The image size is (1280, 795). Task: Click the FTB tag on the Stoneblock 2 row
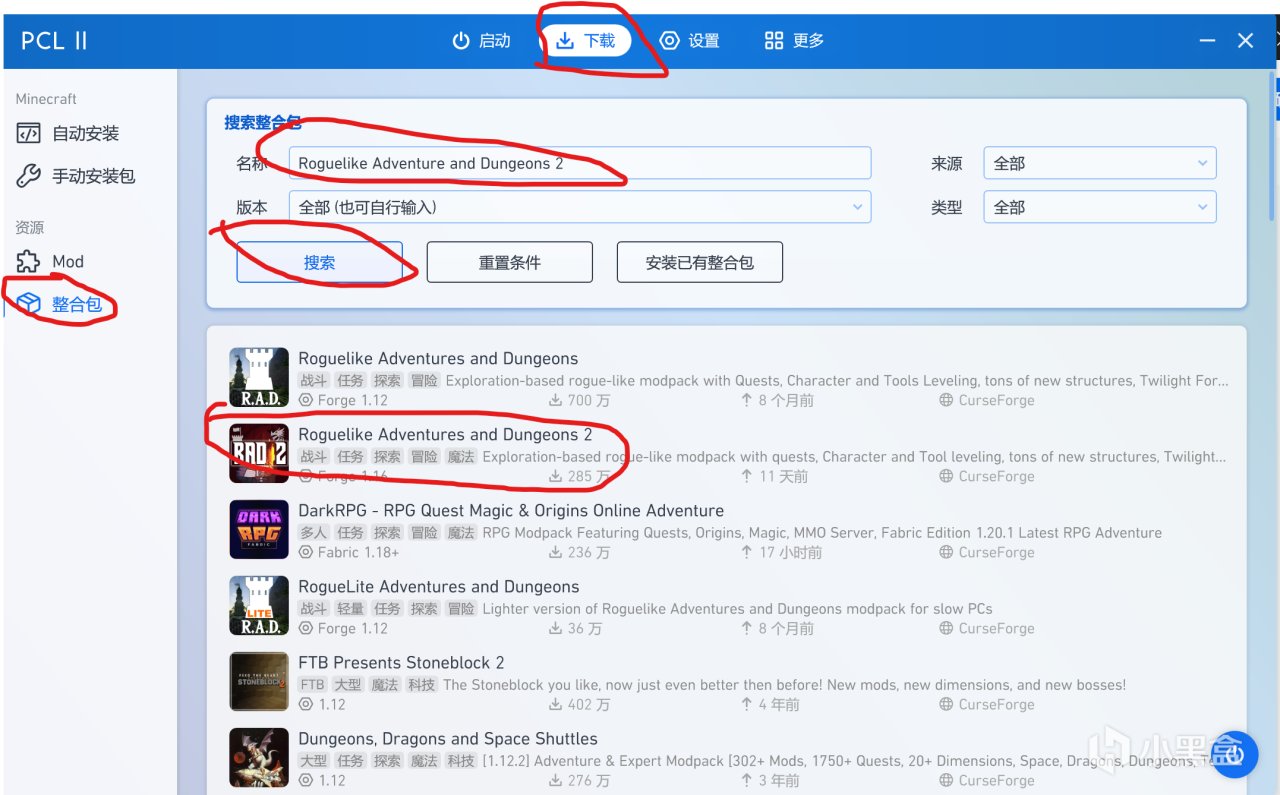click(313, 684)
